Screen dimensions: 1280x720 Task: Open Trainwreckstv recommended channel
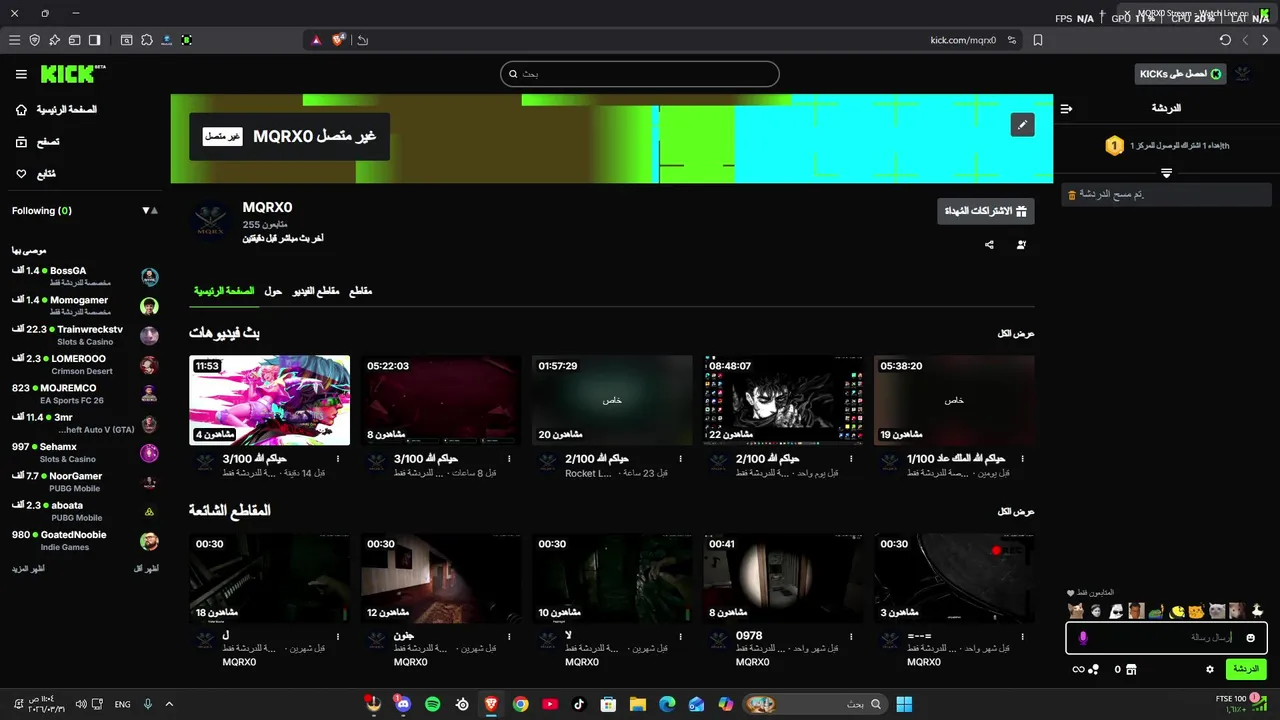(x=85, y=335)
